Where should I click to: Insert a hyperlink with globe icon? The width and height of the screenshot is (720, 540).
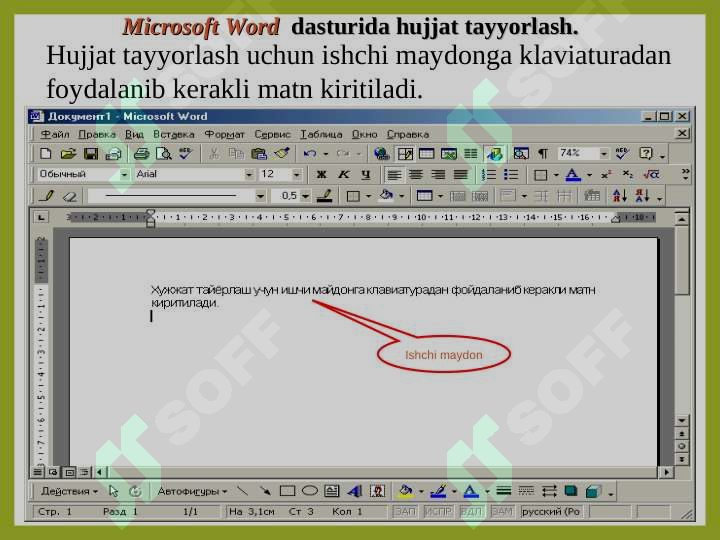381,153
